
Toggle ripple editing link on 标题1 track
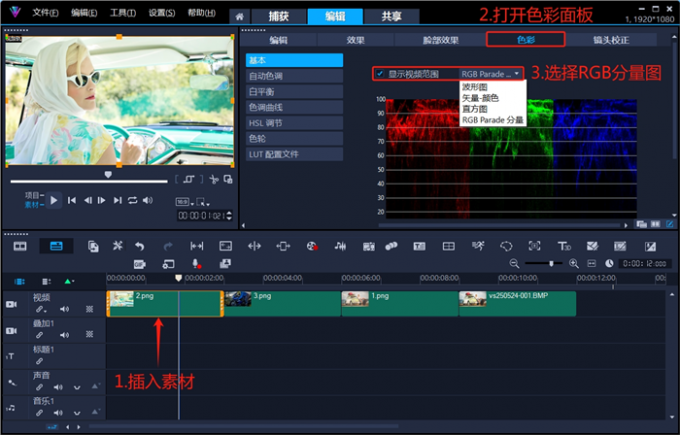point(39,361)
